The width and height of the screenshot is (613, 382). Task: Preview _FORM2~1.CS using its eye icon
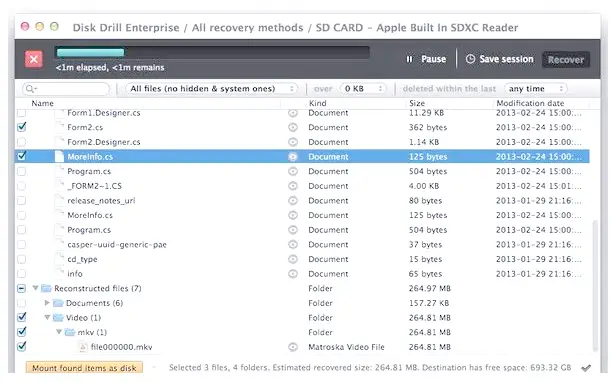tap(293, 186)
